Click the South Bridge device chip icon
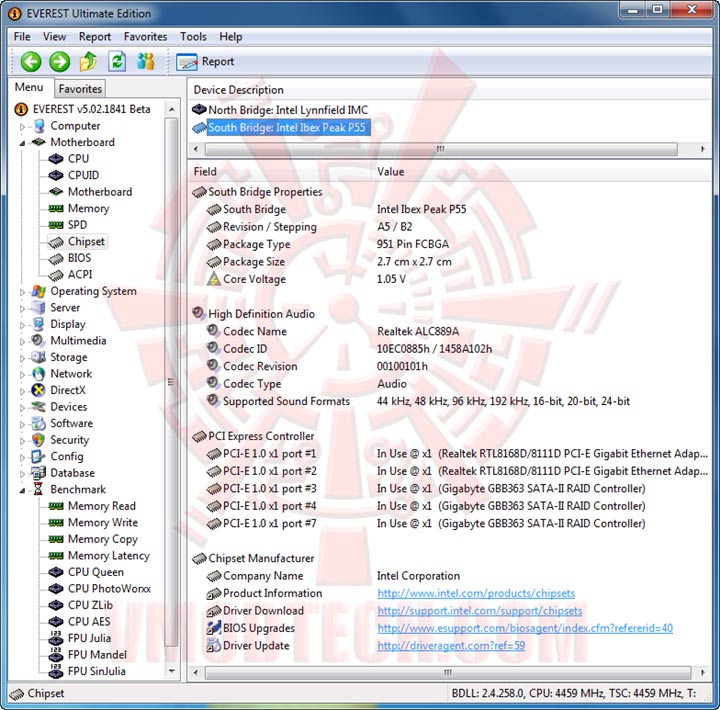Image resolution: width=720 pixels, height=710 pixels. 199,128
